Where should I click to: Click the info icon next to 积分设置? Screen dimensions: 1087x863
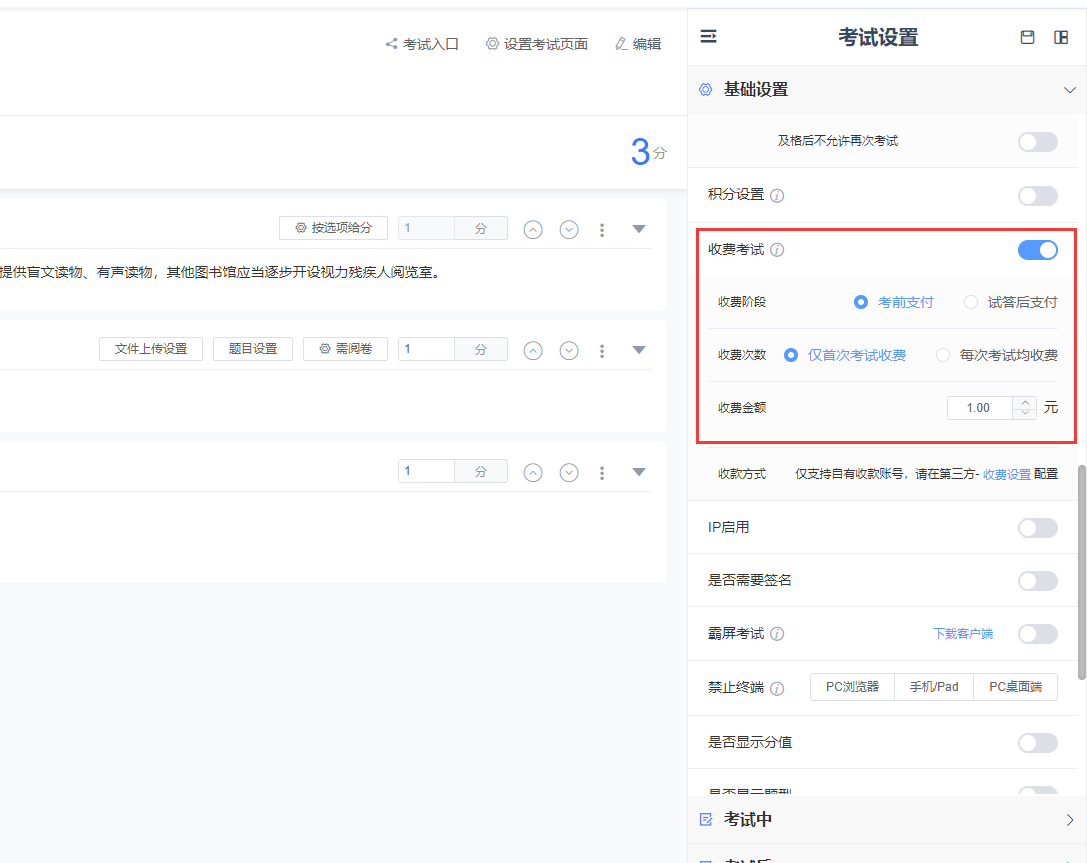click(x=777, y=195)
